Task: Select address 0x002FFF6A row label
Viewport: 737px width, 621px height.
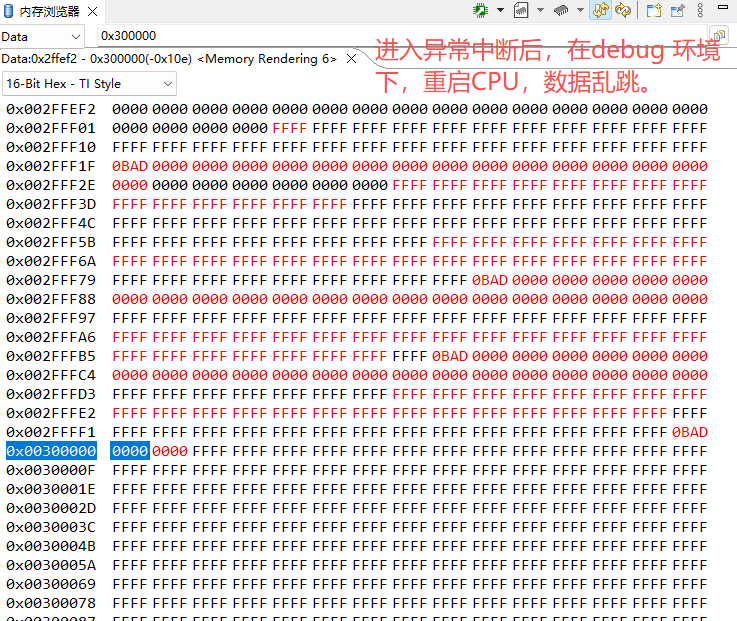Action: pos(51,261)
